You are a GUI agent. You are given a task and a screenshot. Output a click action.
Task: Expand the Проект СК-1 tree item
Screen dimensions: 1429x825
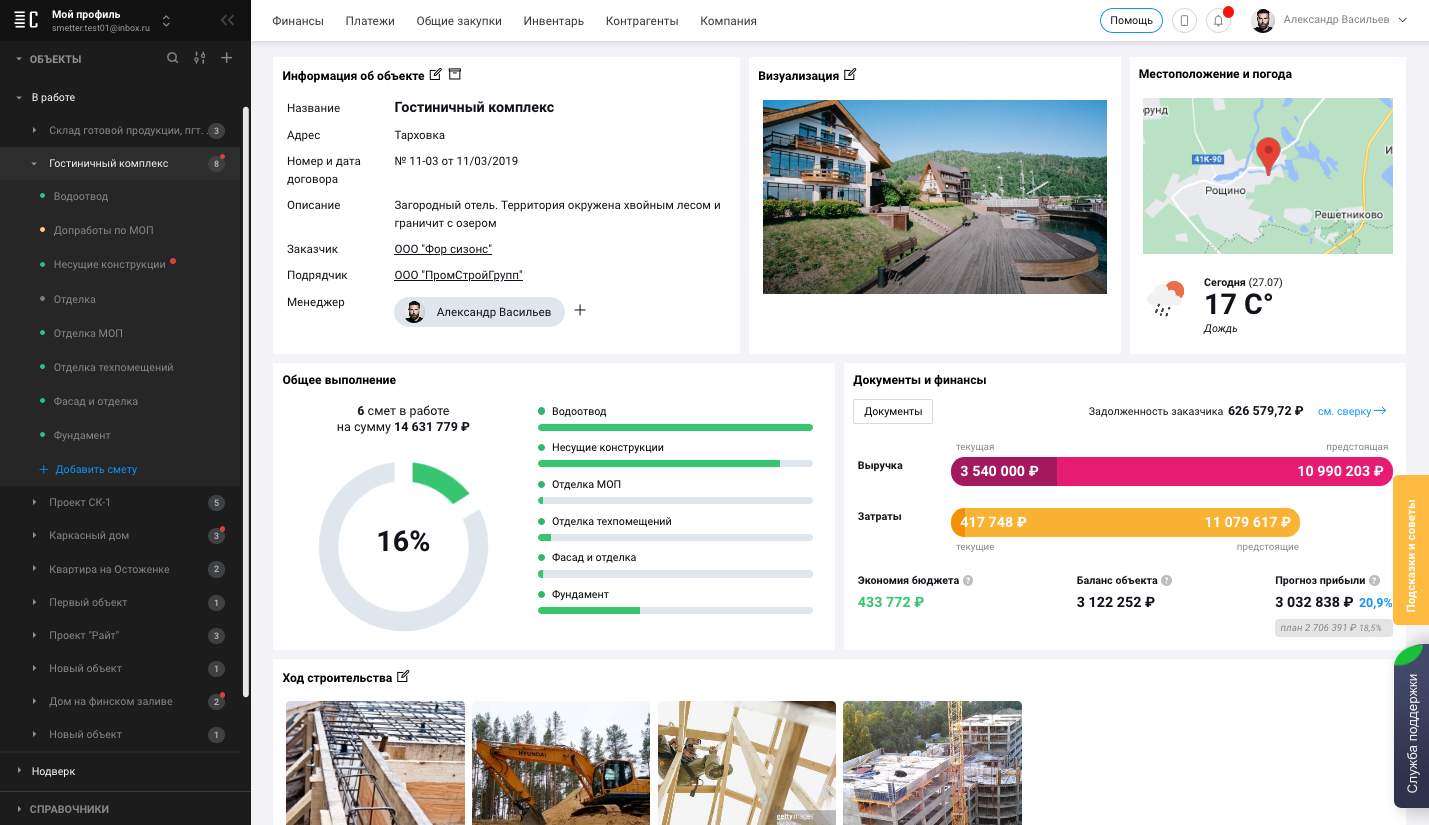point(34,502)
